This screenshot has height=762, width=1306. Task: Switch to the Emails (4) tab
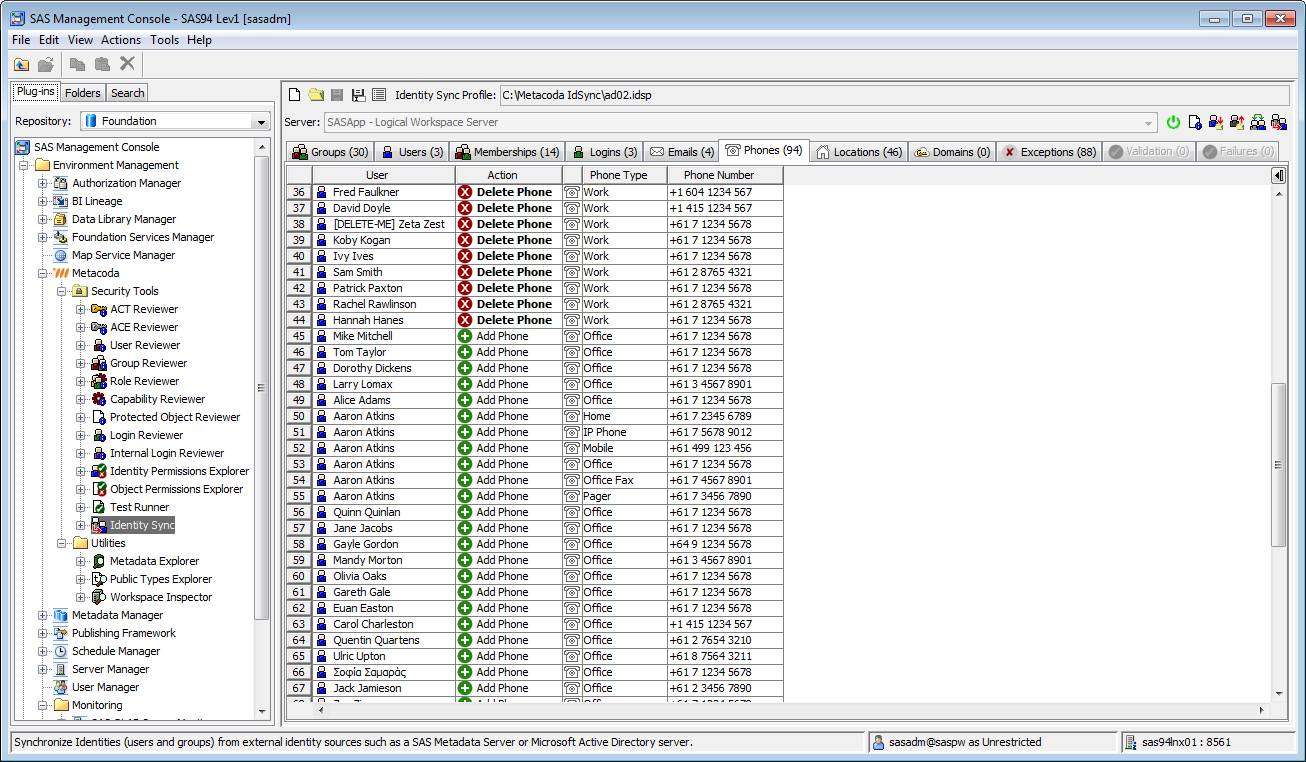[681, 152]
